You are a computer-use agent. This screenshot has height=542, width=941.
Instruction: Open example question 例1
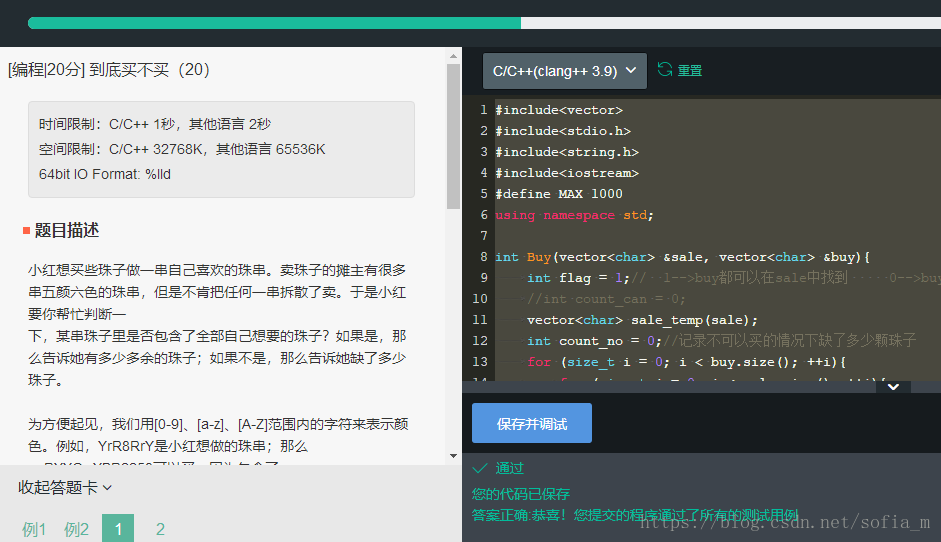tap(34, 529)
